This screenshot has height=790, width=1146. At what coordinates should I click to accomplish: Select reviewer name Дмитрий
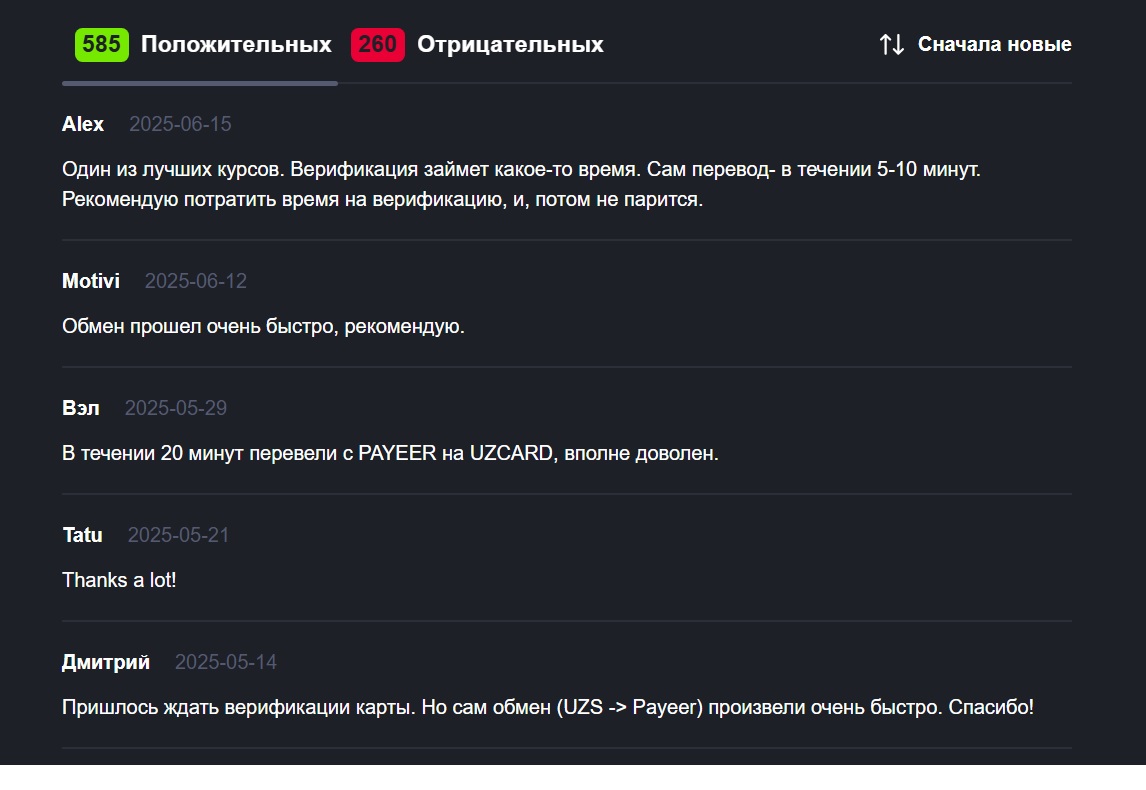click(106, 662)
